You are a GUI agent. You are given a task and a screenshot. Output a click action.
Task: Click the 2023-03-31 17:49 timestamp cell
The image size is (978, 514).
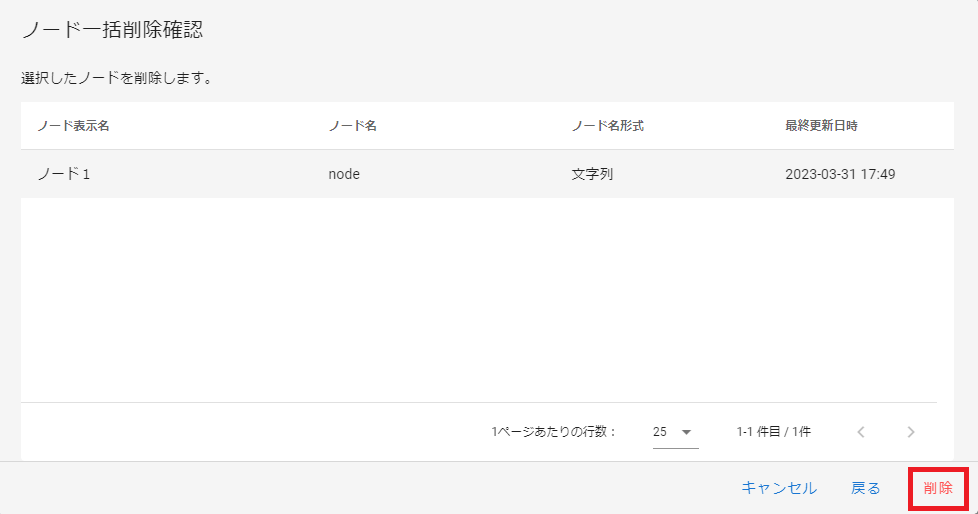click(x=840, y=174)
